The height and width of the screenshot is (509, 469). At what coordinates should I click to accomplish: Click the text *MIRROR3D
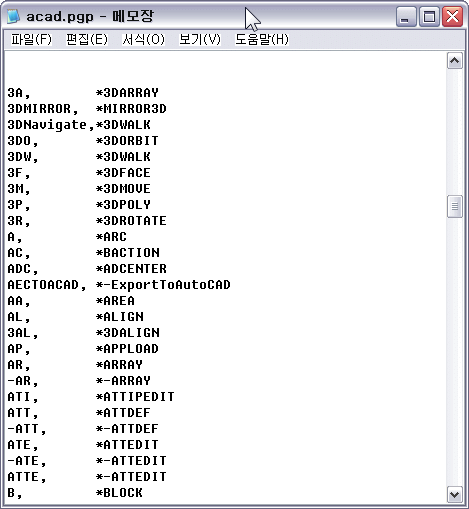[131, 109]
